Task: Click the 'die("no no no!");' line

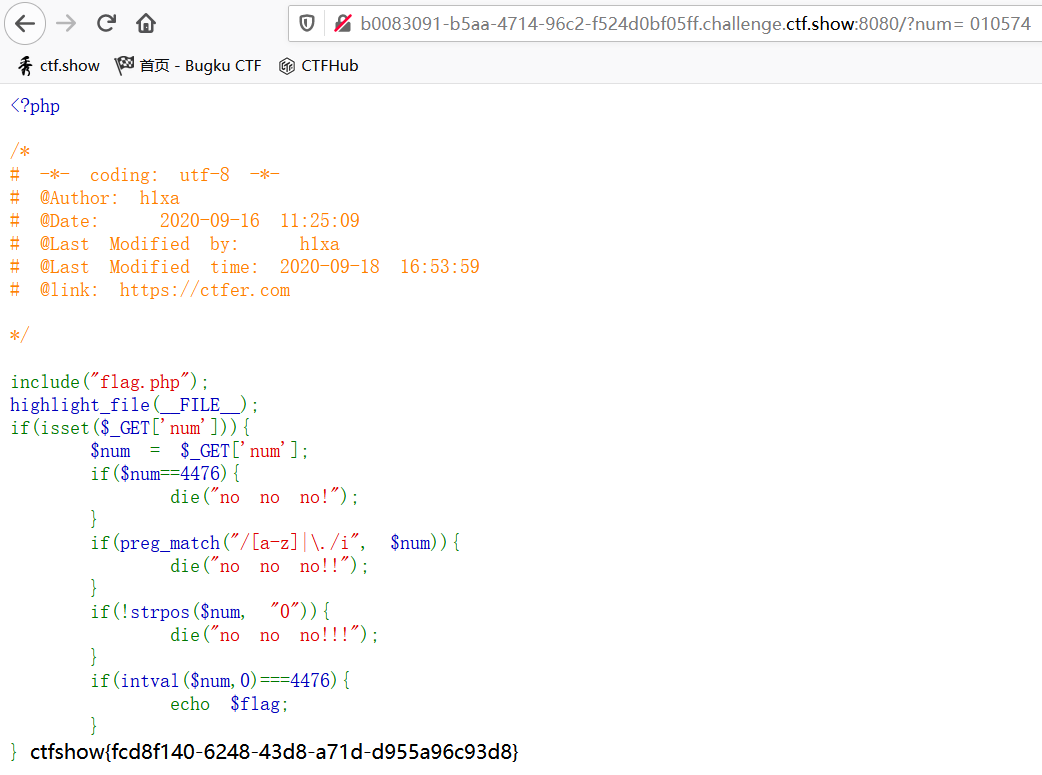Action: pos(264,497)
